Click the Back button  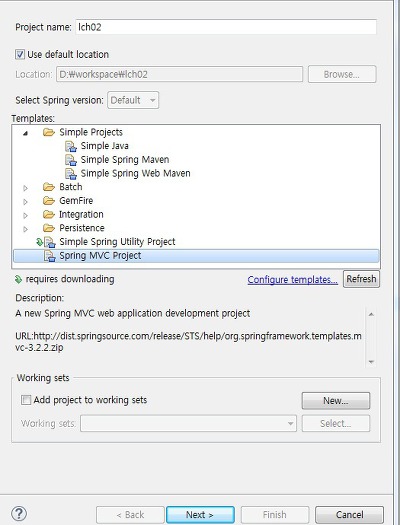click(x=130, y=515)
